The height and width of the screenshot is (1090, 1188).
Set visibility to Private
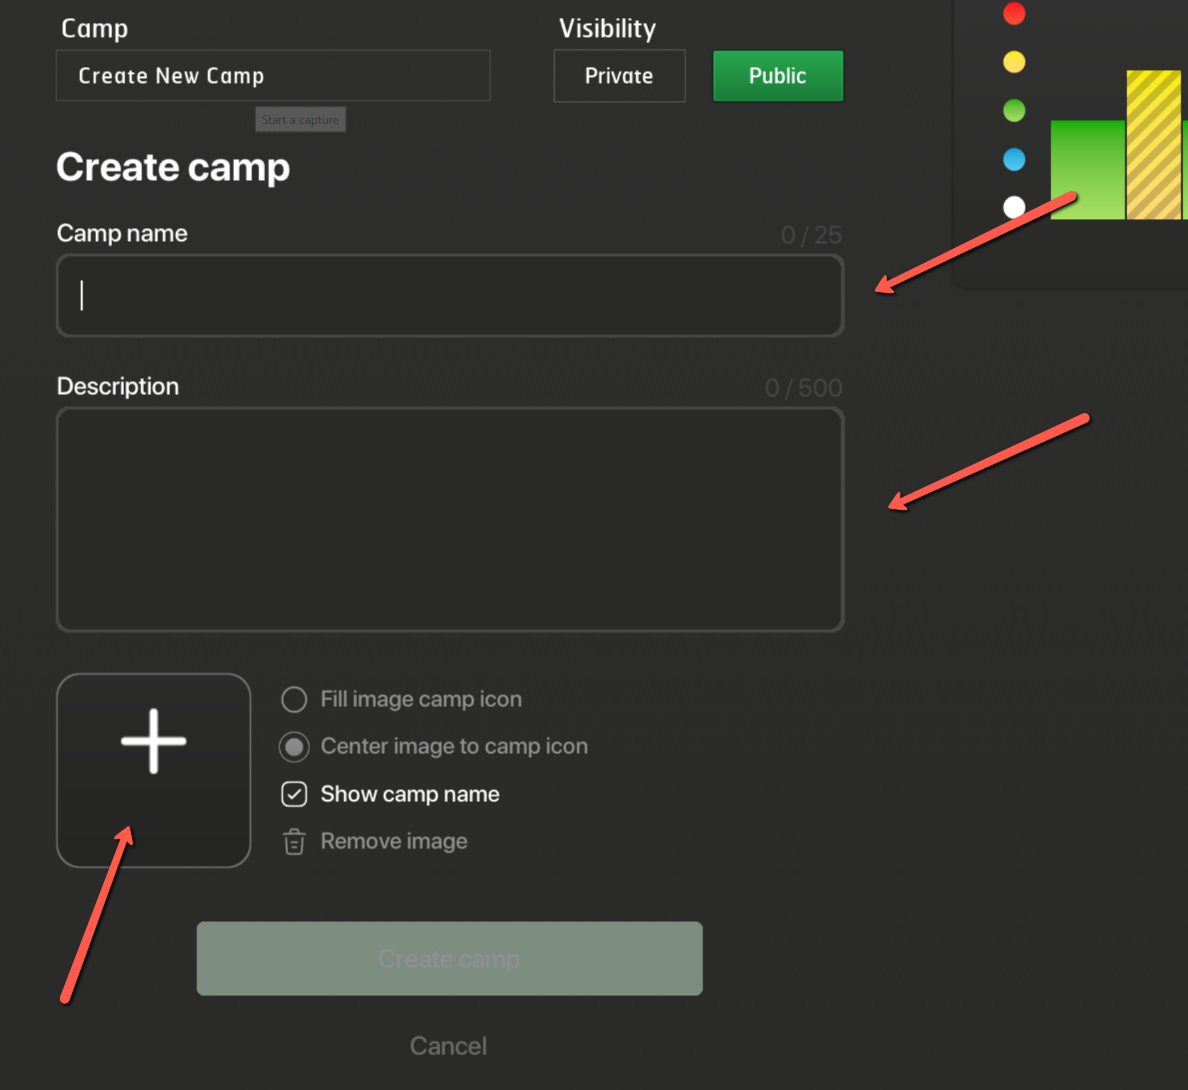619,76
